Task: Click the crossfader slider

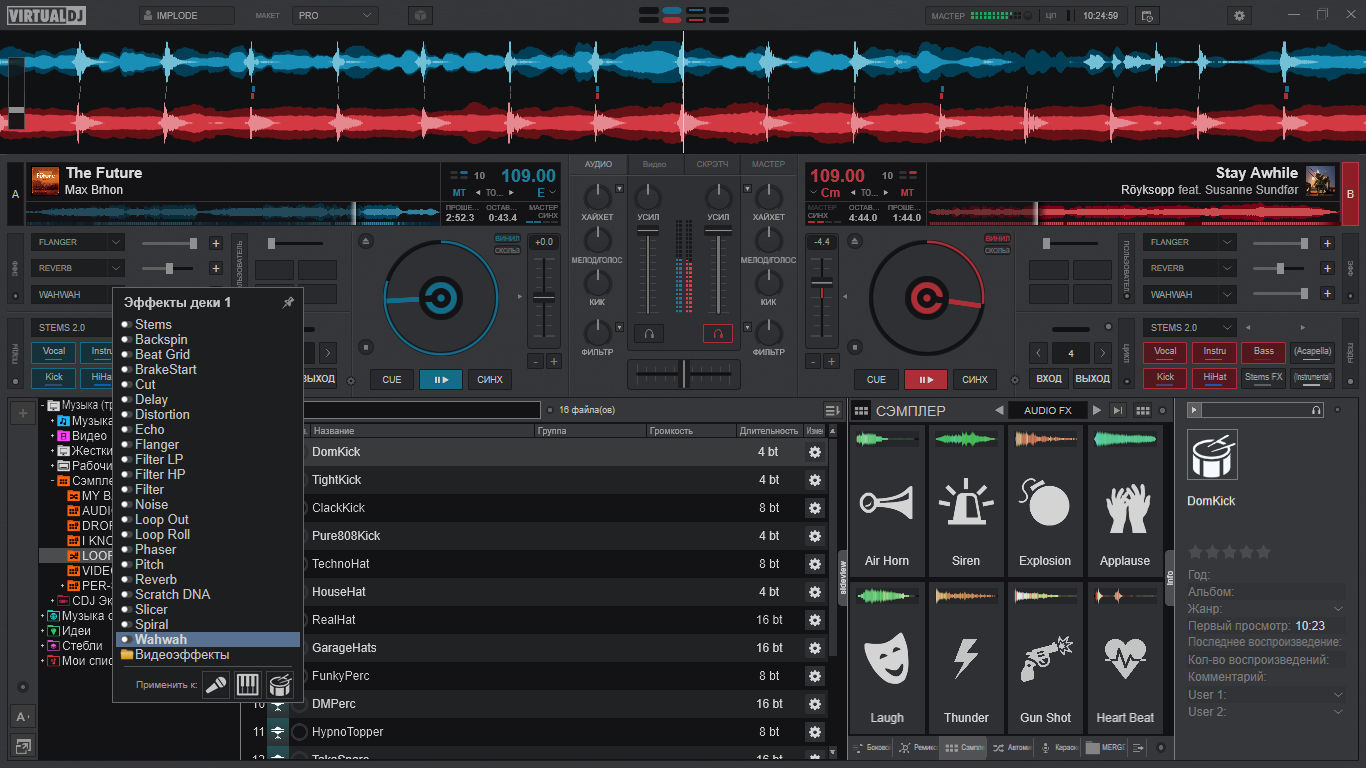Action: (x=684, y=374)
